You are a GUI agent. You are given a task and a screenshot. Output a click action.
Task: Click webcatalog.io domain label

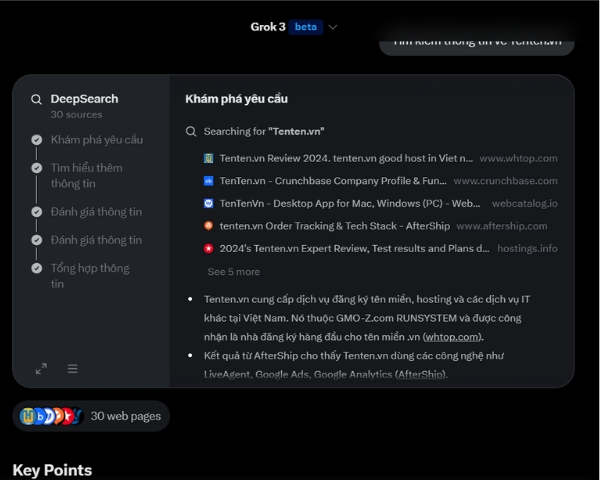click(525, 204)
